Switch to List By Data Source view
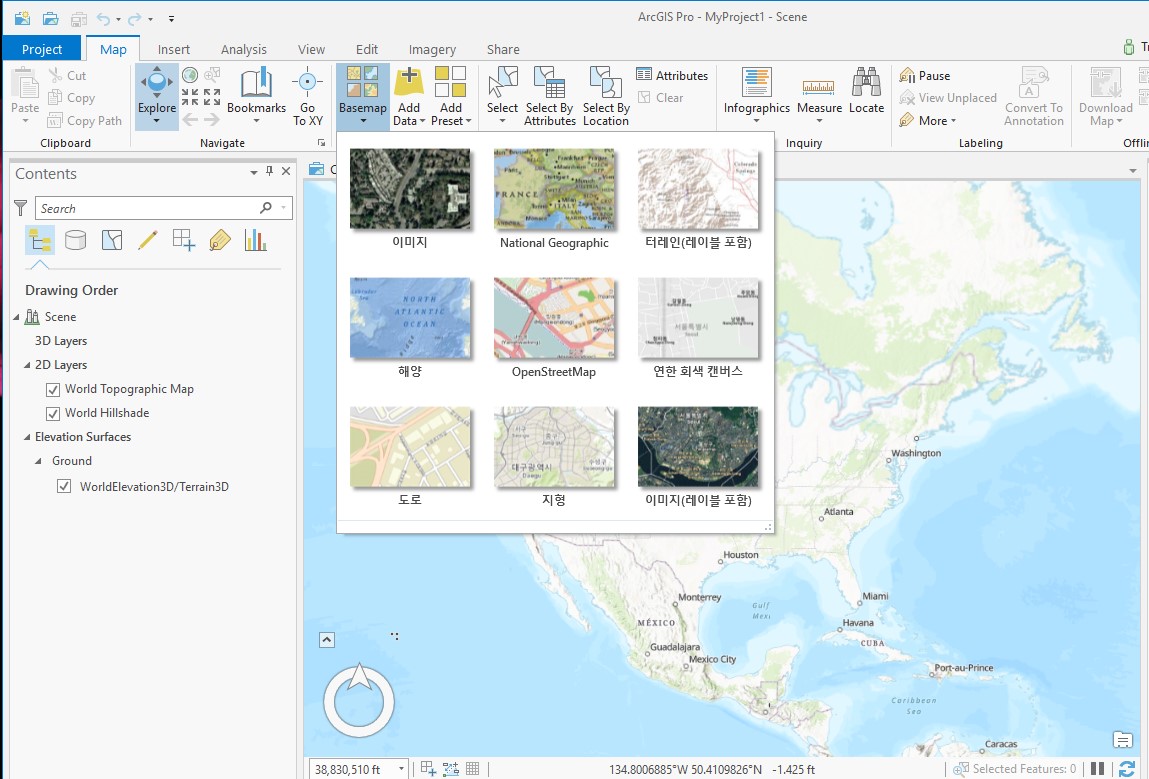 point(75,240)
